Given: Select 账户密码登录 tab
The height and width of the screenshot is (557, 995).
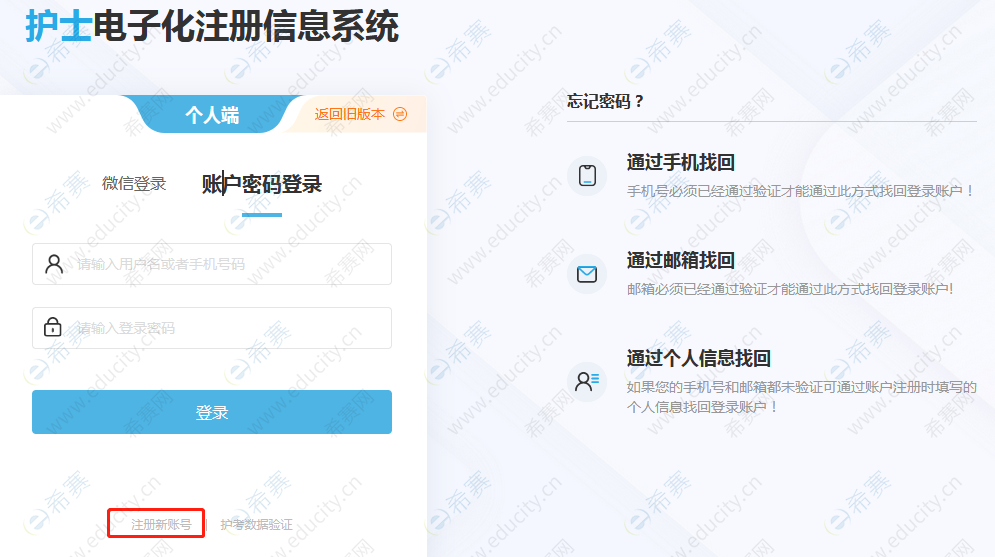Looking at the screenshot, I should pos(261,185).
